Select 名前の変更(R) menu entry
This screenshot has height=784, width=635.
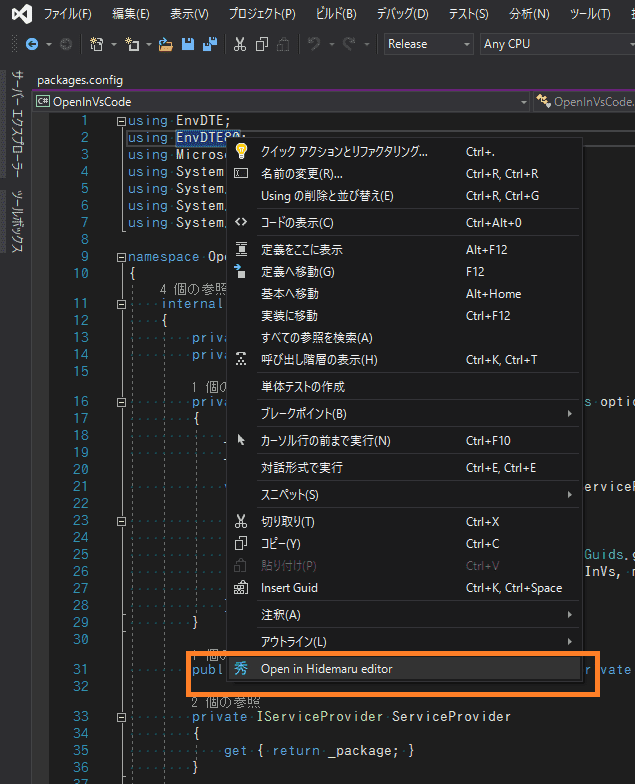404,174
